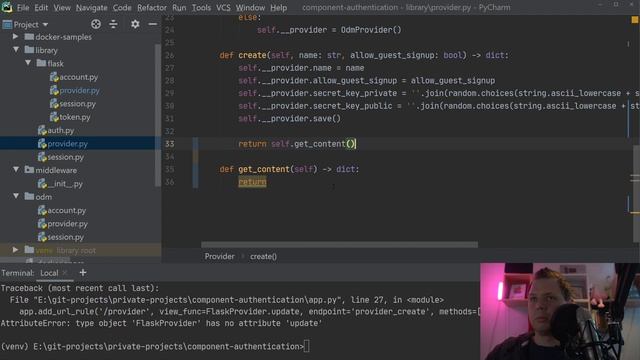
Task: Select the flask folder
Action: pyautogui.click(x=56, y=64)
